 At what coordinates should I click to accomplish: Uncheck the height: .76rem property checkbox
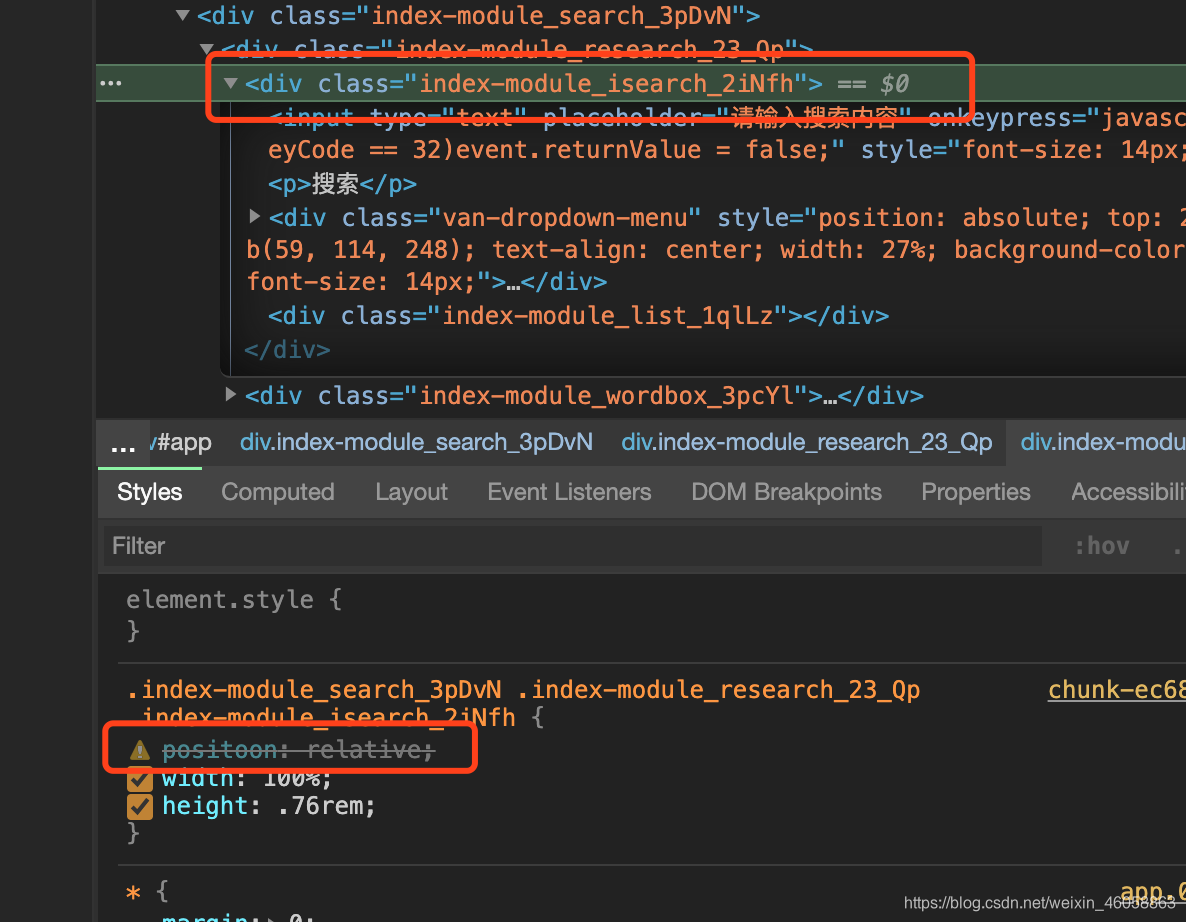pyautogui.click(x=140, y=807)
